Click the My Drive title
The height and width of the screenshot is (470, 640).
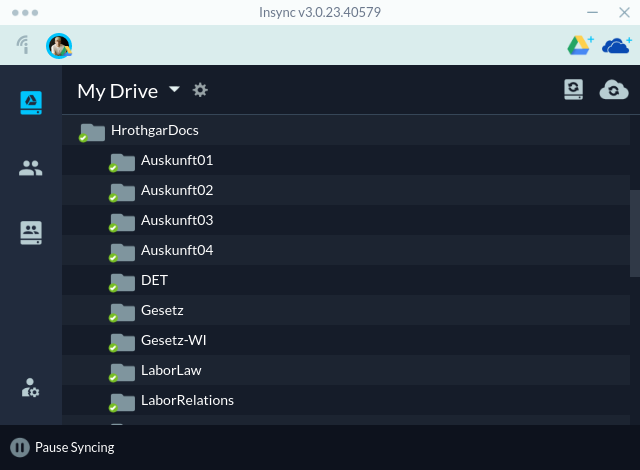[x=118, y=91]
